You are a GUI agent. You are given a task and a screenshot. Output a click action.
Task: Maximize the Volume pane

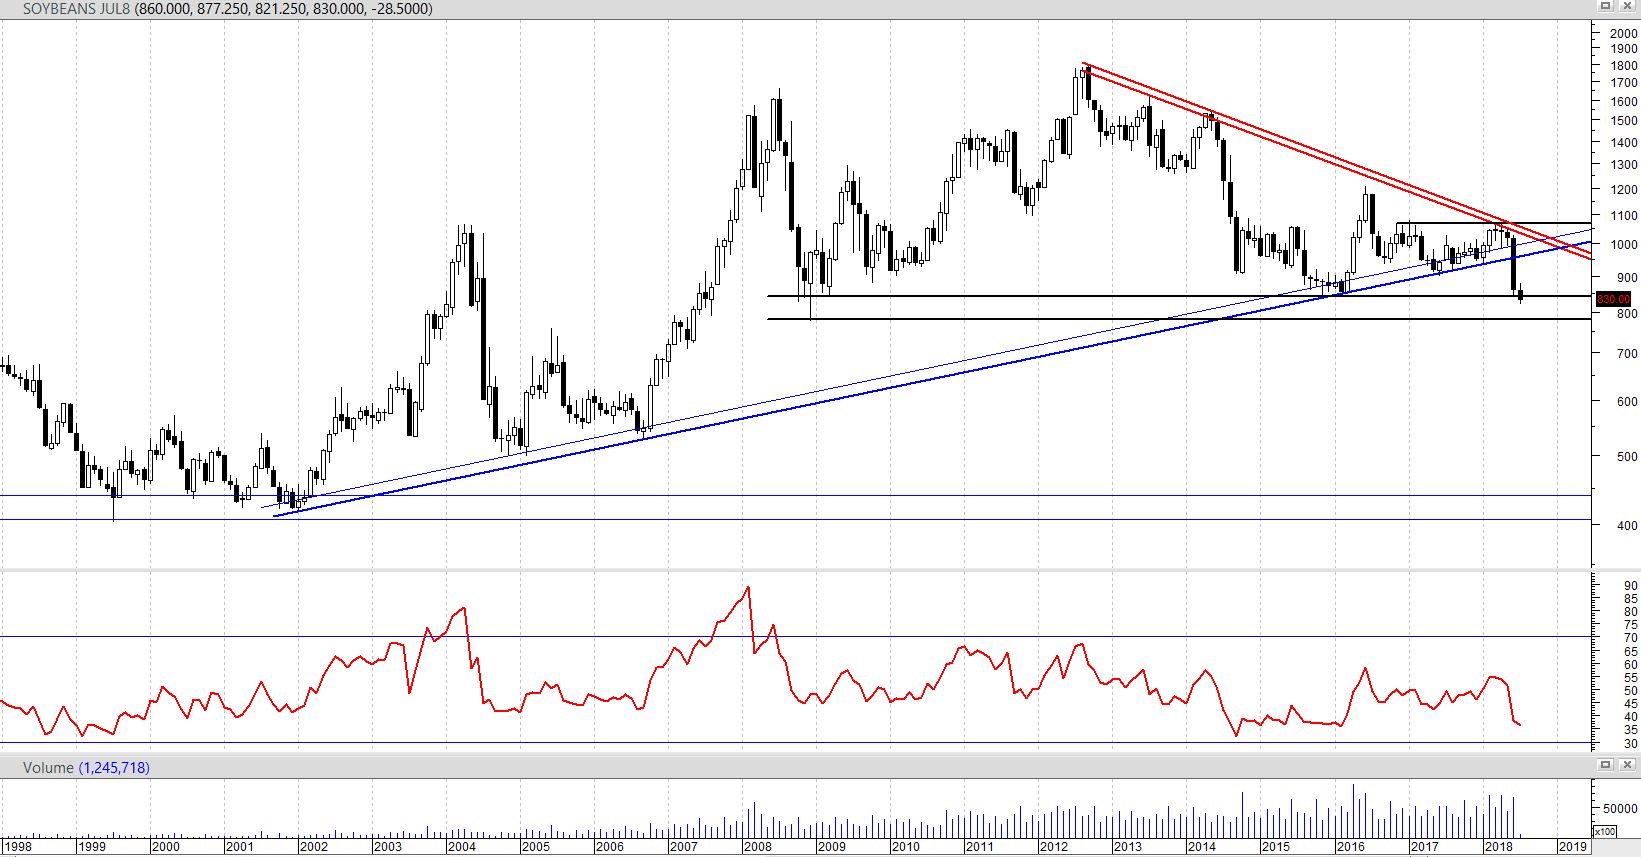(x=1606, y=765)
